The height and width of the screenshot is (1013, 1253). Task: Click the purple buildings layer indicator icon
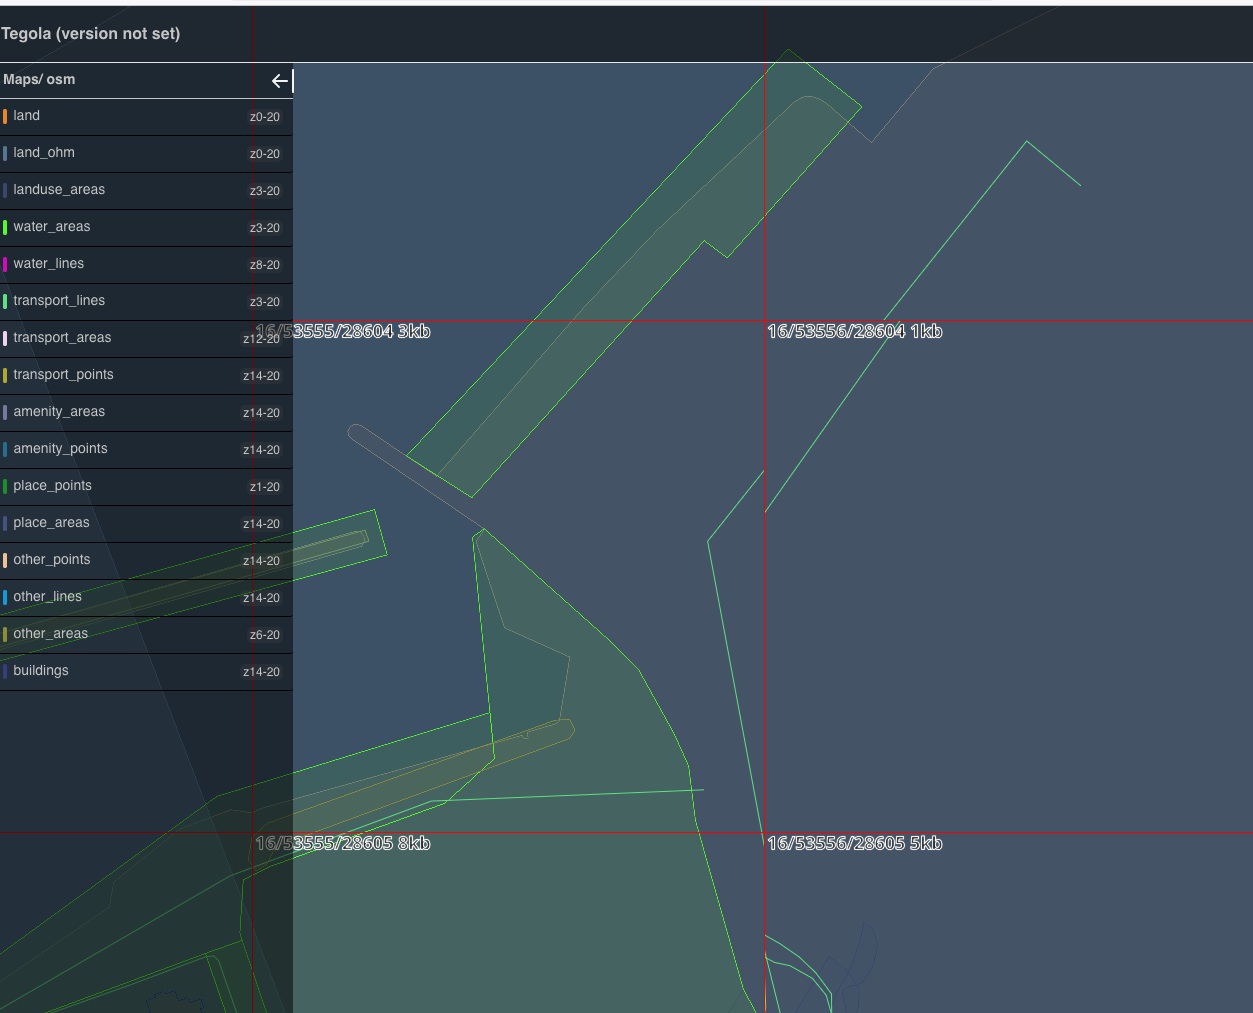[x=6, y=671]
